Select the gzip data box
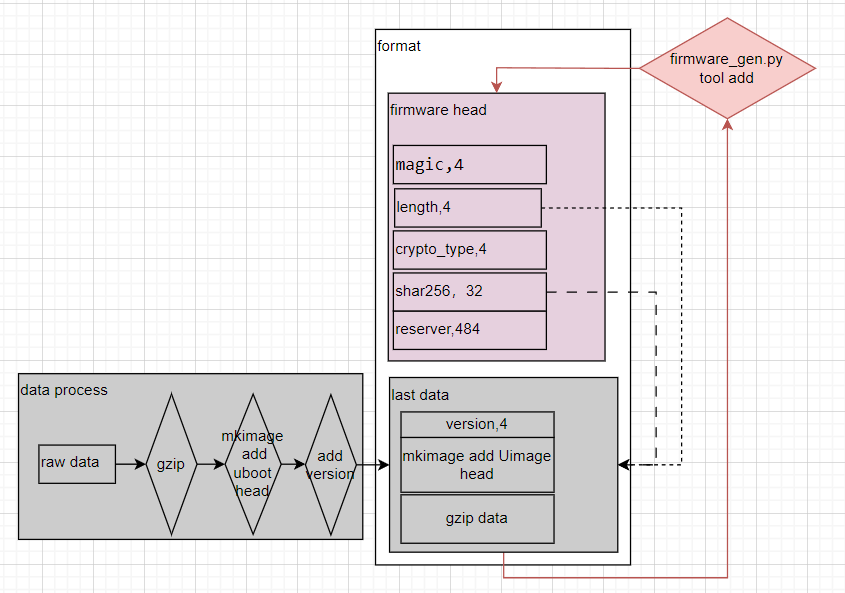The height and width of the screenshot is (593, 845). (x=477, y=518)
